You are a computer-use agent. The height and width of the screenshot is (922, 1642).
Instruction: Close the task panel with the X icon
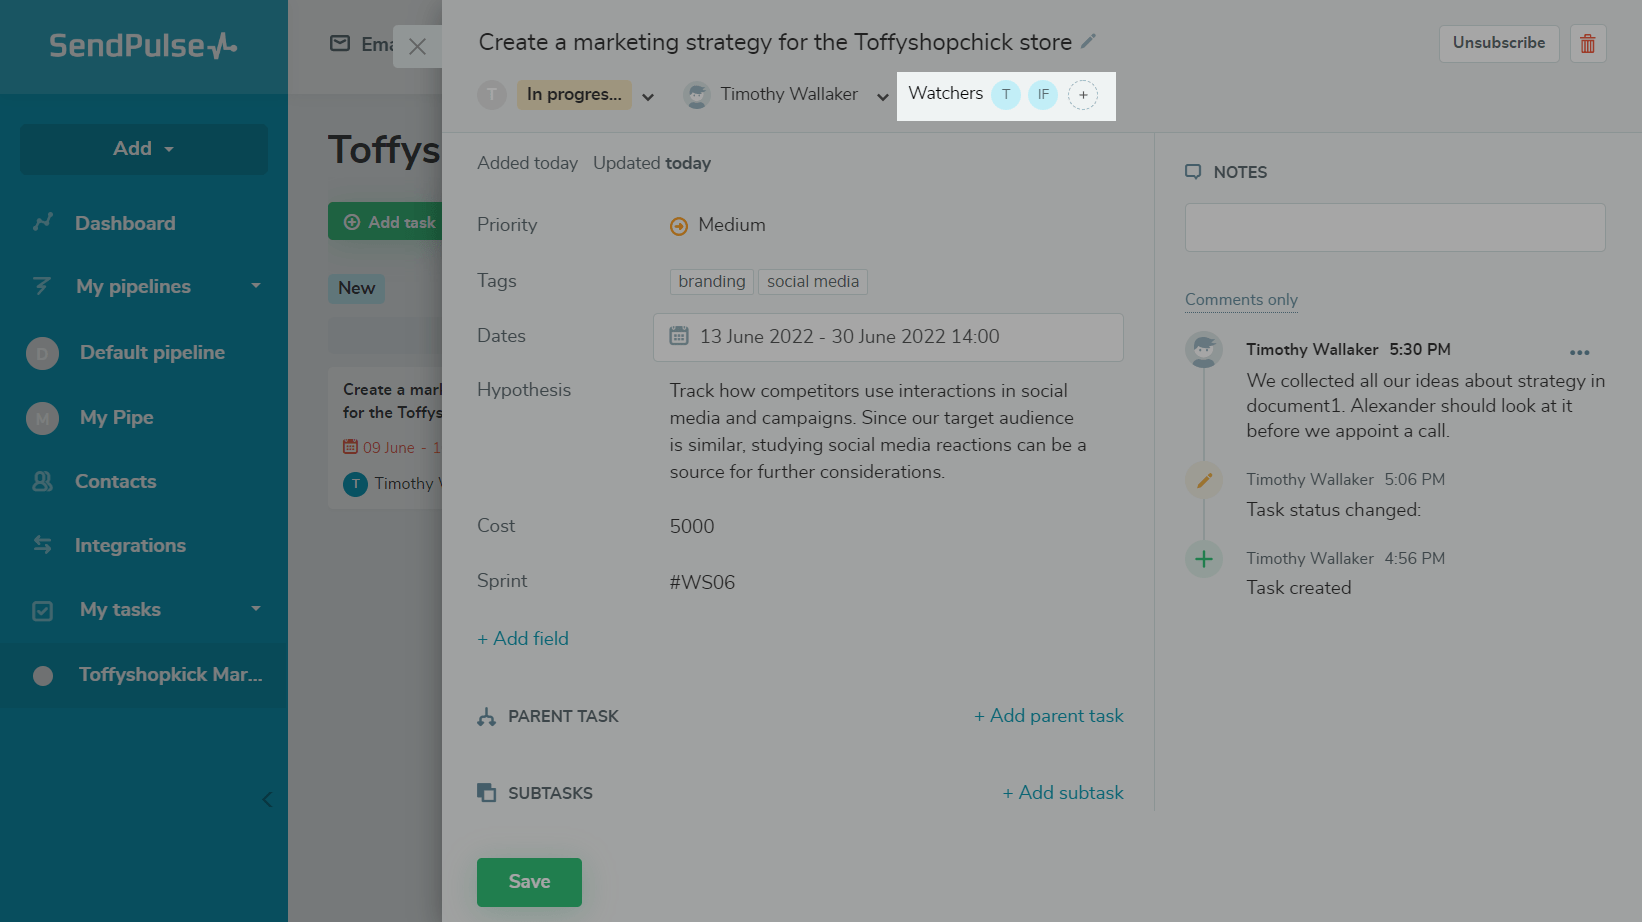[x=418, y=46]
